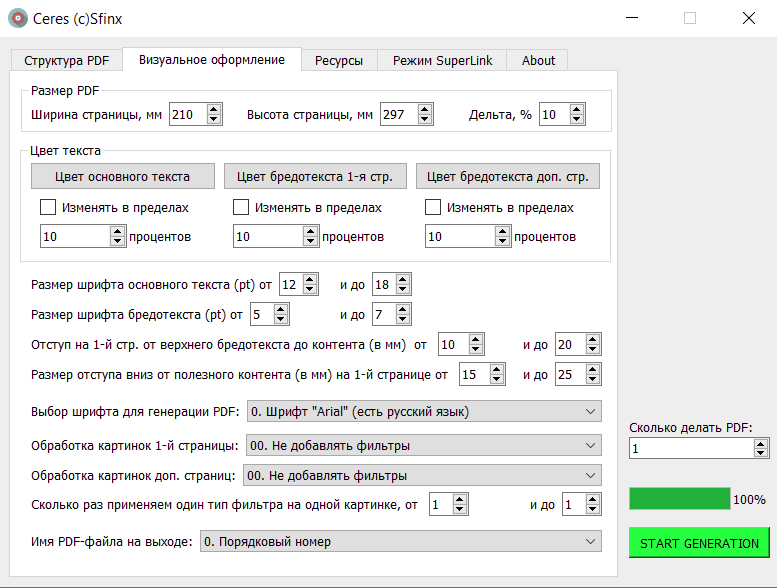Viewport: 777px width, 588px height.
Task: Increase Отступ на 1-й стр. minimum 10
Action: (476, 339)
